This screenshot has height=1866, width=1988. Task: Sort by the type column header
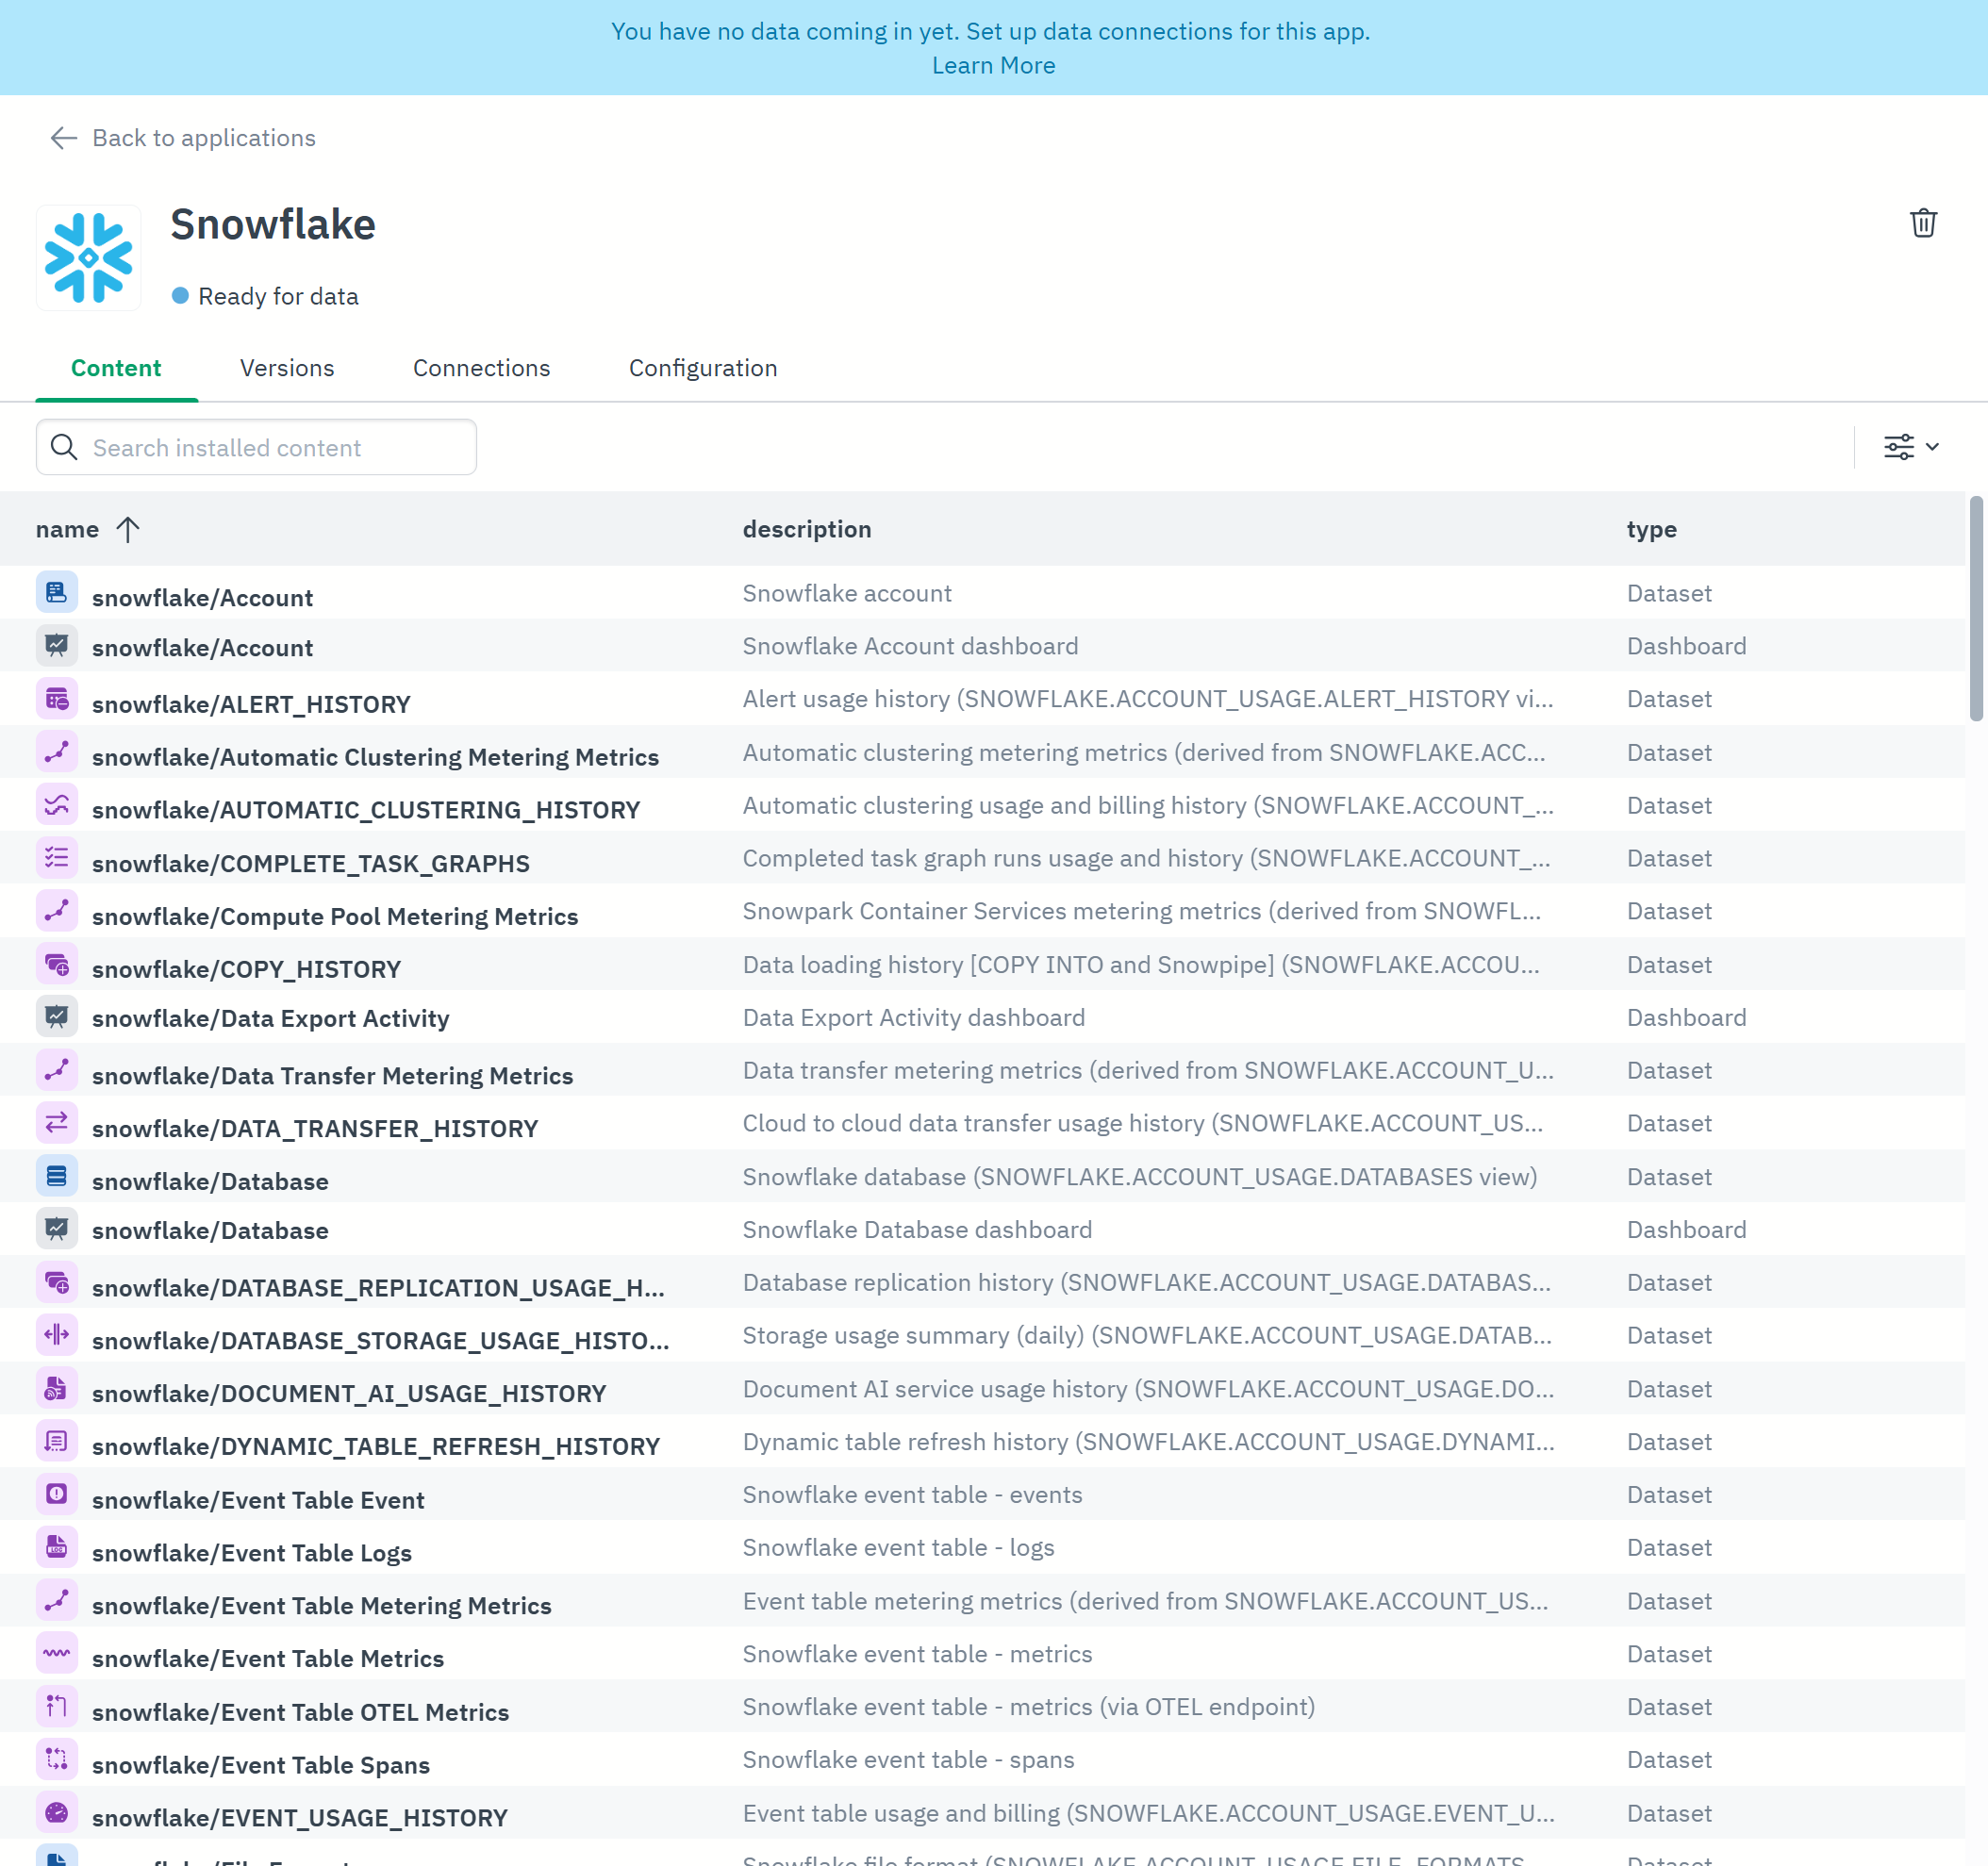pyautogui.click(x=1650, y=529)
